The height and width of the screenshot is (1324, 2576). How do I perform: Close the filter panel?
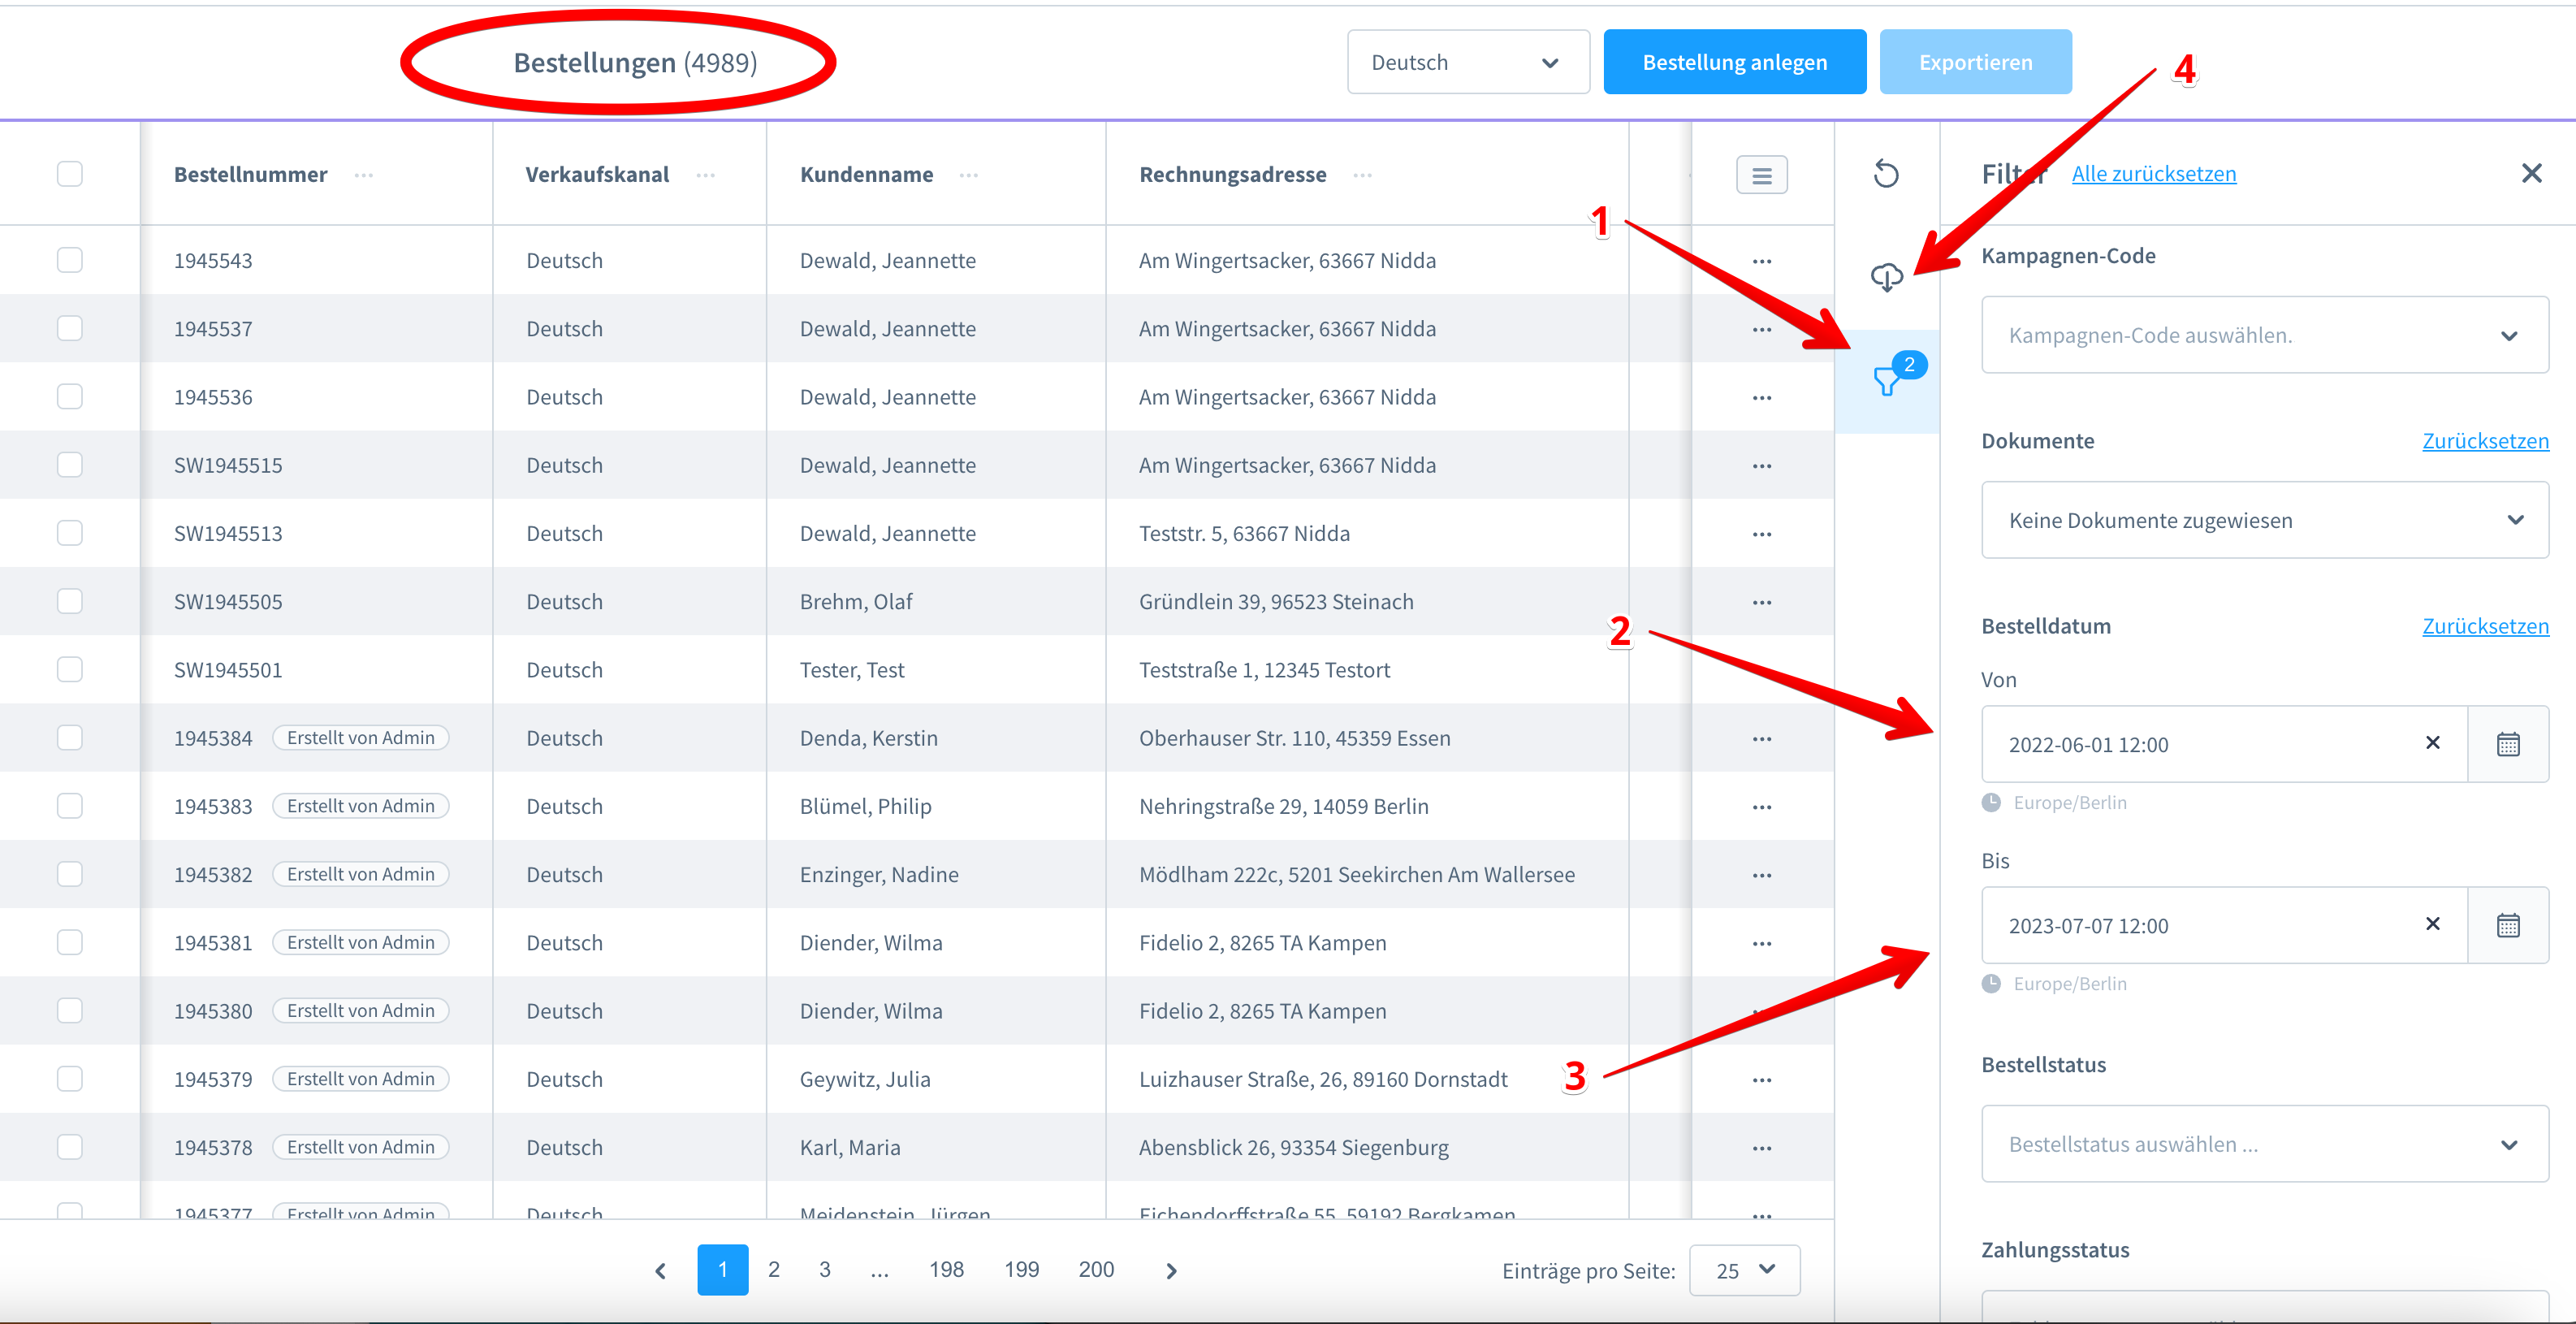pos(2531,174)
